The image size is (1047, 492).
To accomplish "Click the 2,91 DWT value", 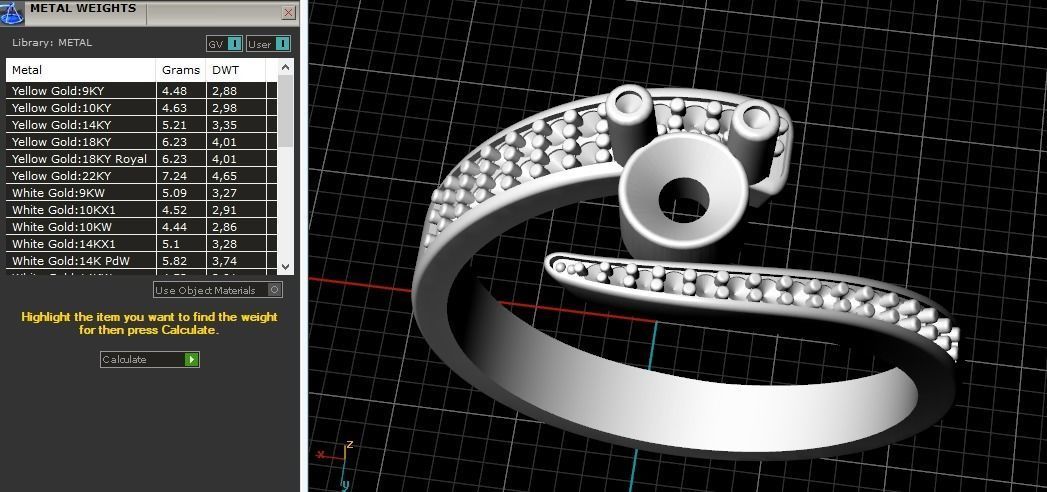I will (224, 210).
